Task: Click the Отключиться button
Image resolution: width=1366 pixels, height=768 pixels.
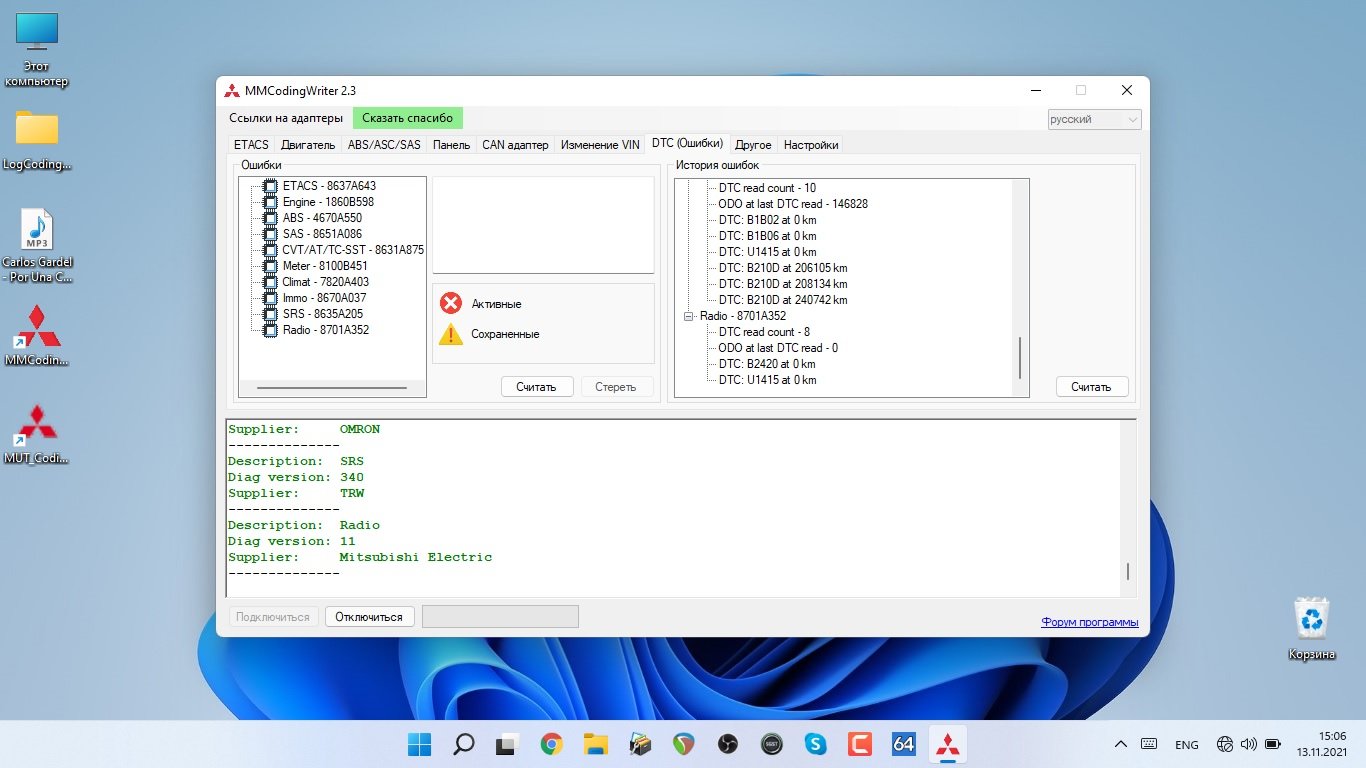Action: point(369,617)
